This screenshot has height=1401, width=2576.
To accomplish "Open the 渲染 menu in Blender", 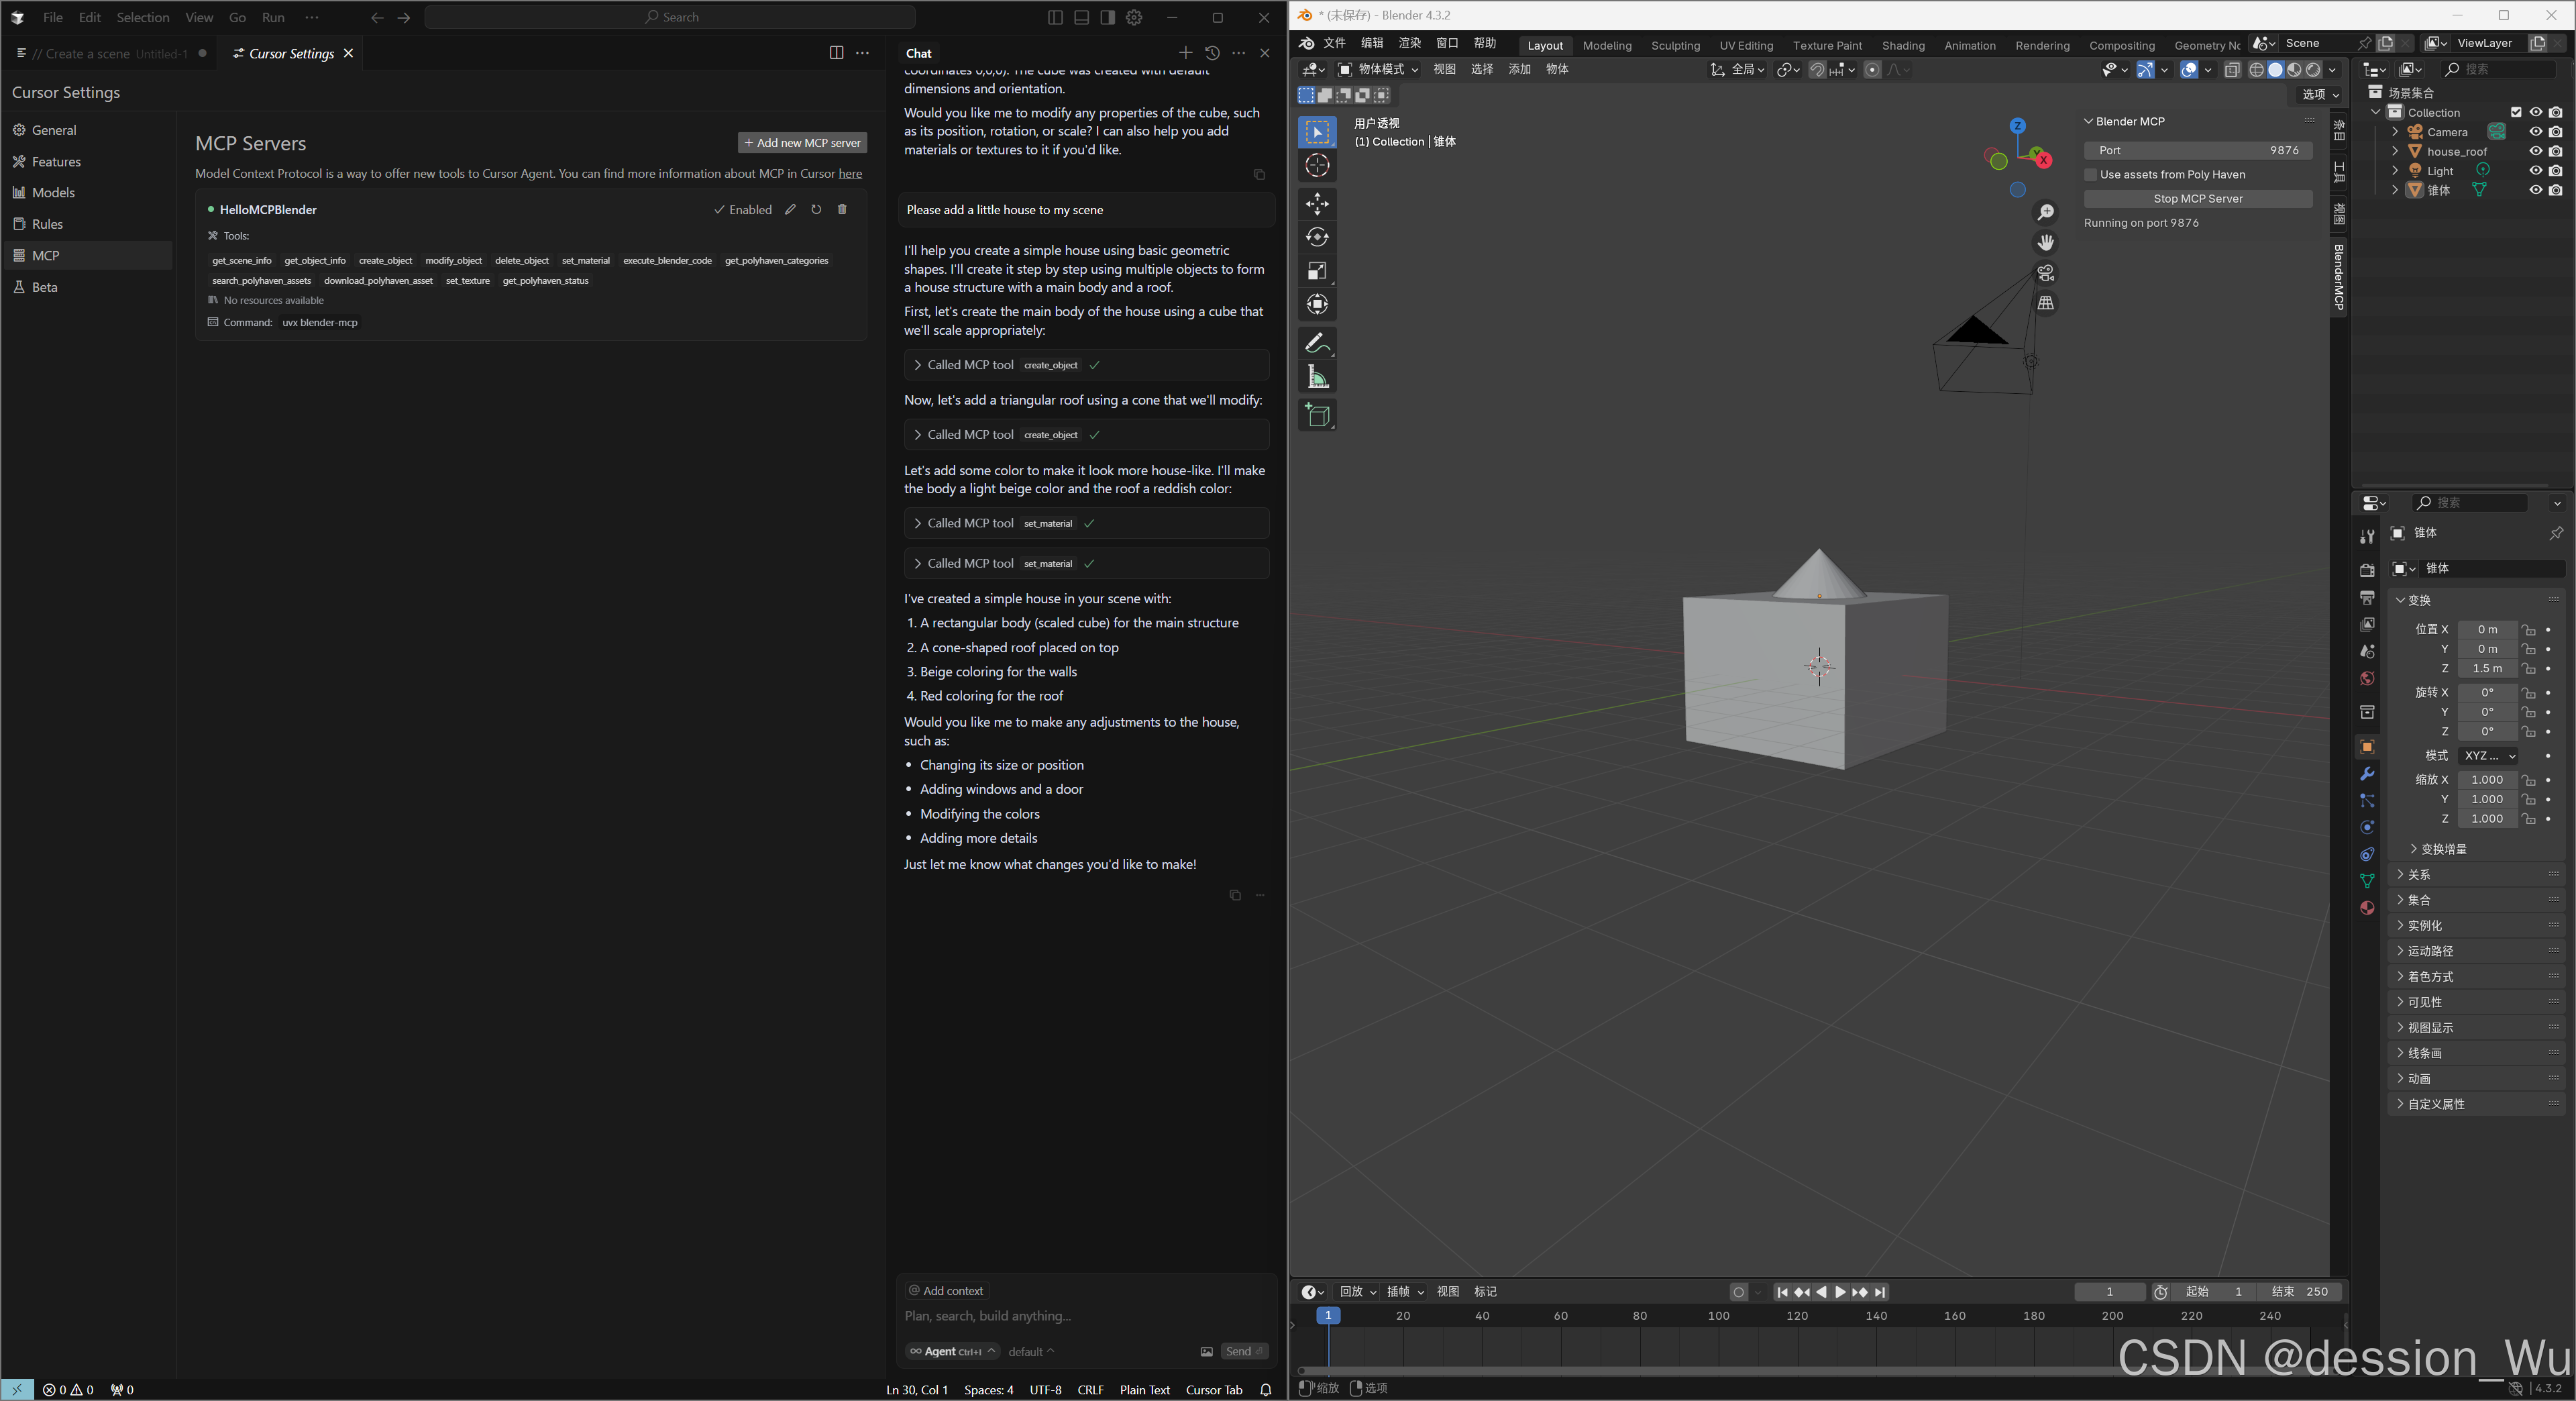I will pyautogui.click(x=1409, y=43).
